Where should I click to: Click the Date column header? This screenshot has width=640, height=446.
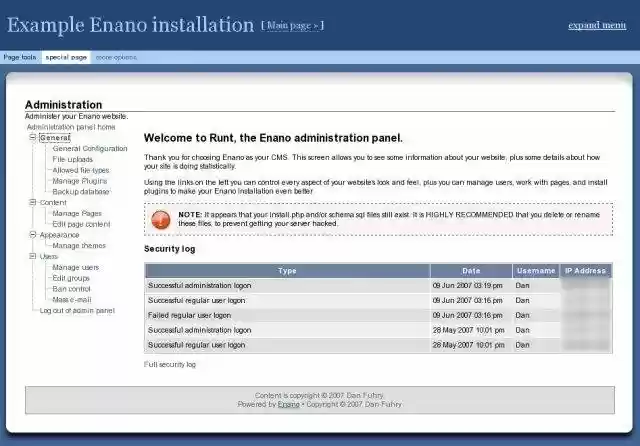point(471,271)
